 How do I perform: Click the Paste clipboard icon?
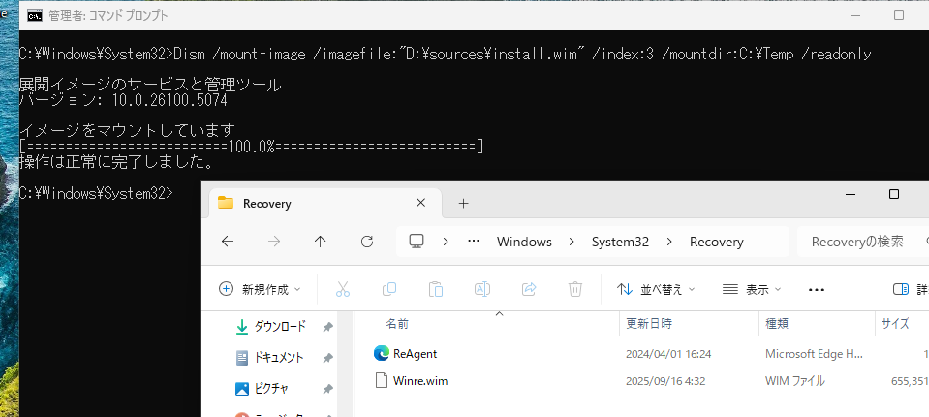click(x=436, y=289)
